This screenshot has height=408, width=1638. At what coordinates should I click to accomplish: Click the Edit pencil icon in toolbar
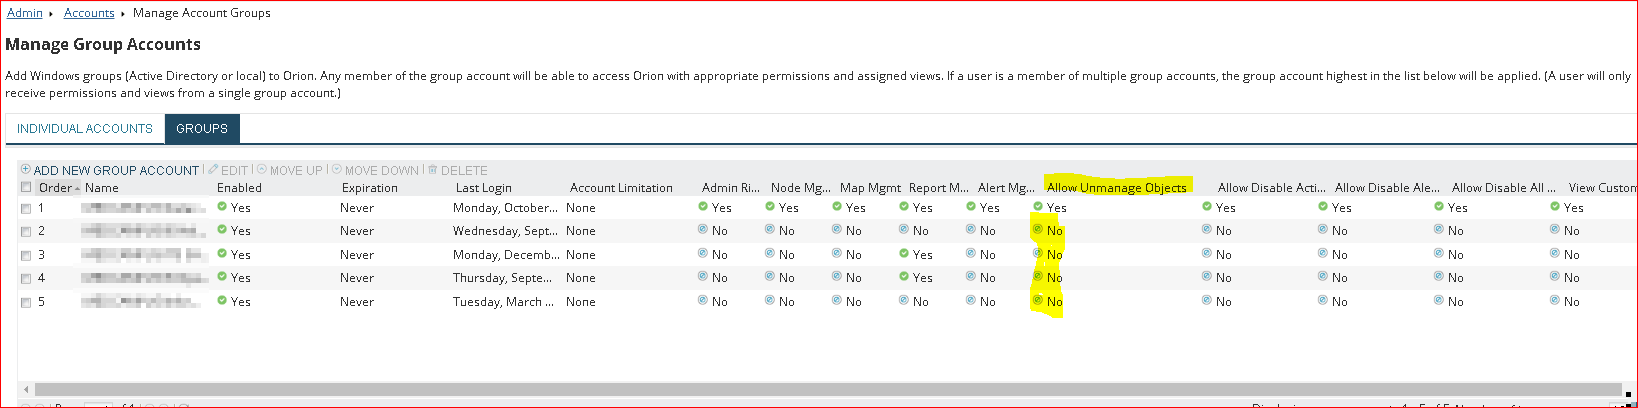pyautogui.click(x=213, y=170)
